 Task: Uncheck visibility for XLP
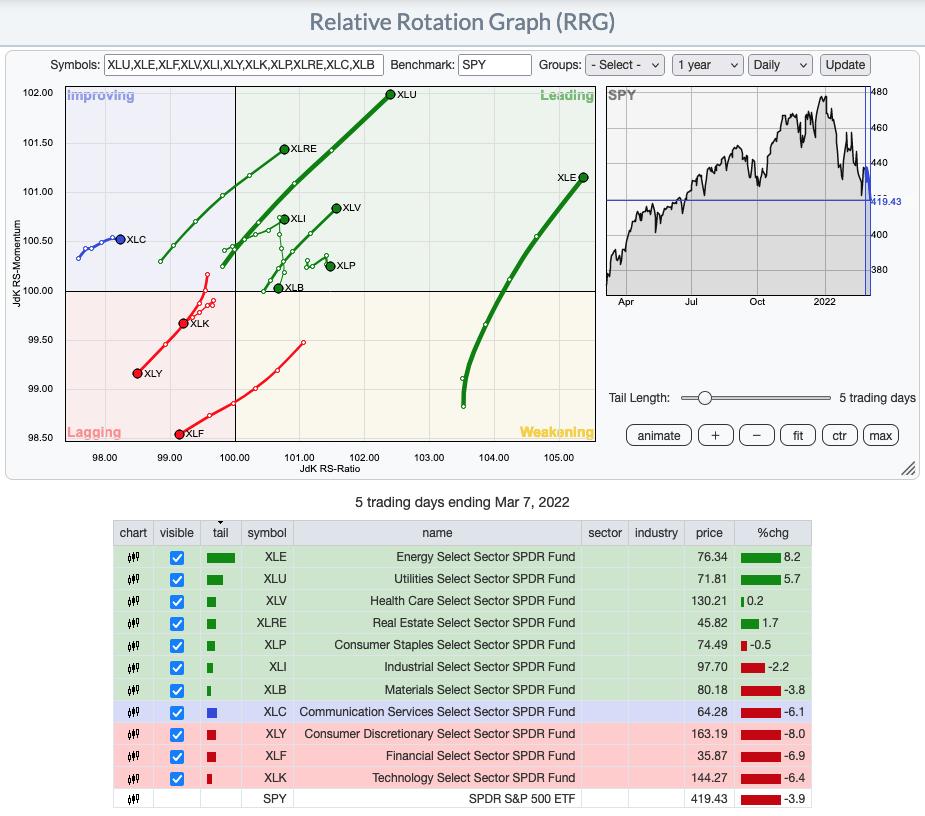[x=176, y=646]
